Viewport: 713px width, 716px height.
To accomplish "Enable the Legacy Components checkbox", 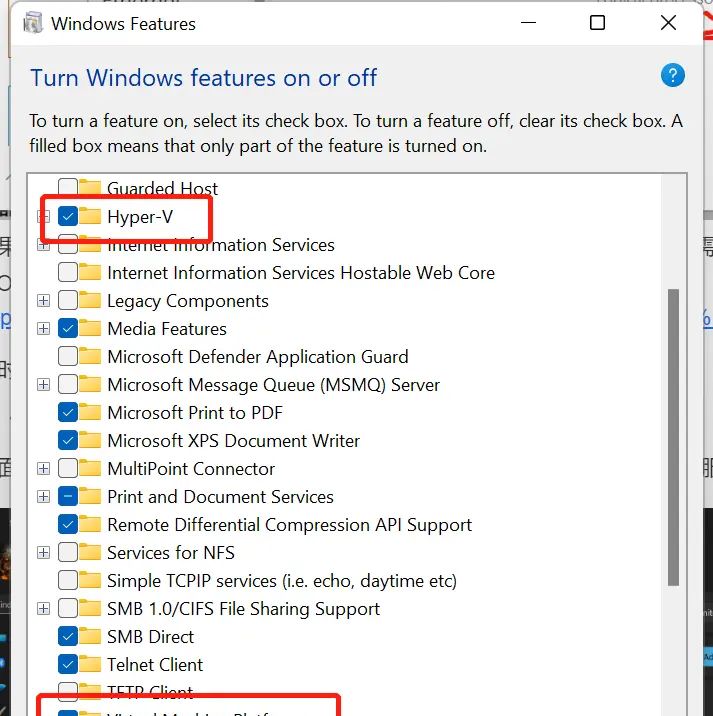I will [x=68, y=300].
